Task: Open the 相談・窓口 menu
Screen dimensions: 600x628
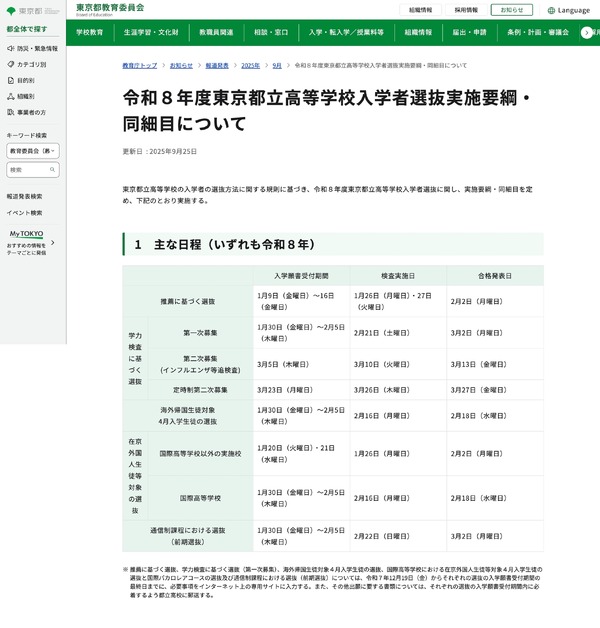Action: coord(271,32)
